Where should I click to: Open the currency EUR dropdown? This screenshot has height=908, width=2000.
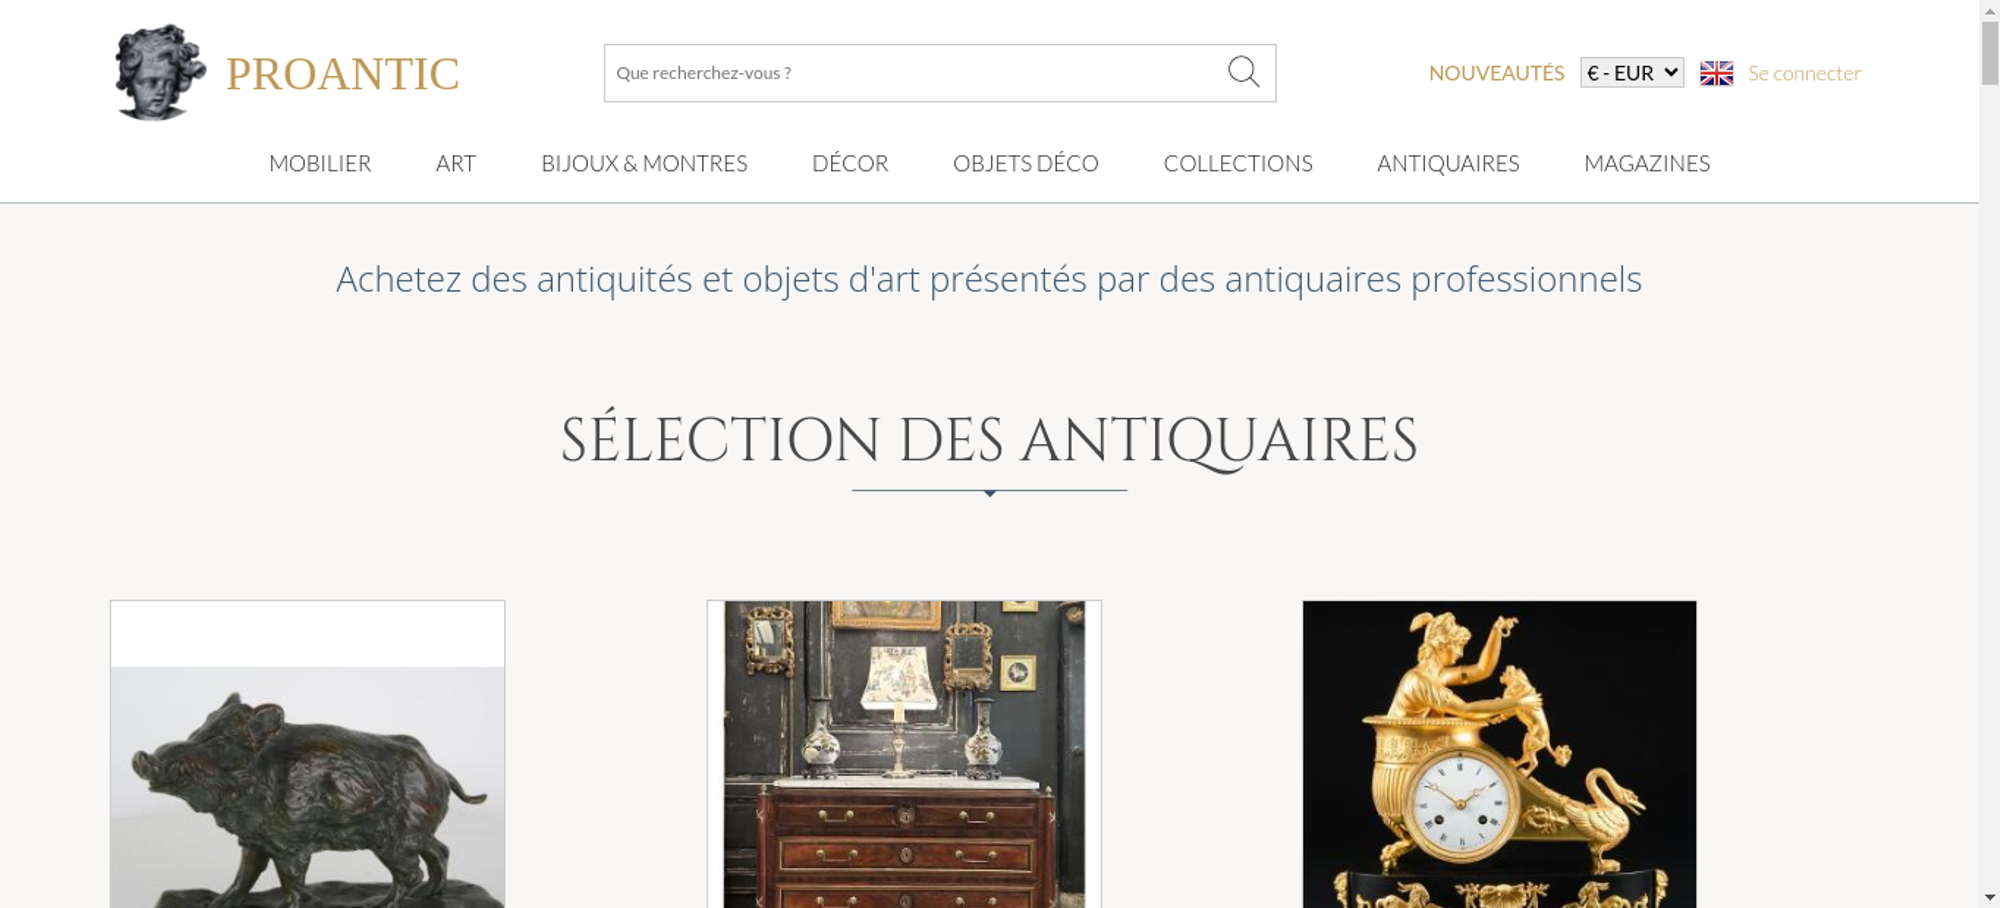[x=1632, y=73]
